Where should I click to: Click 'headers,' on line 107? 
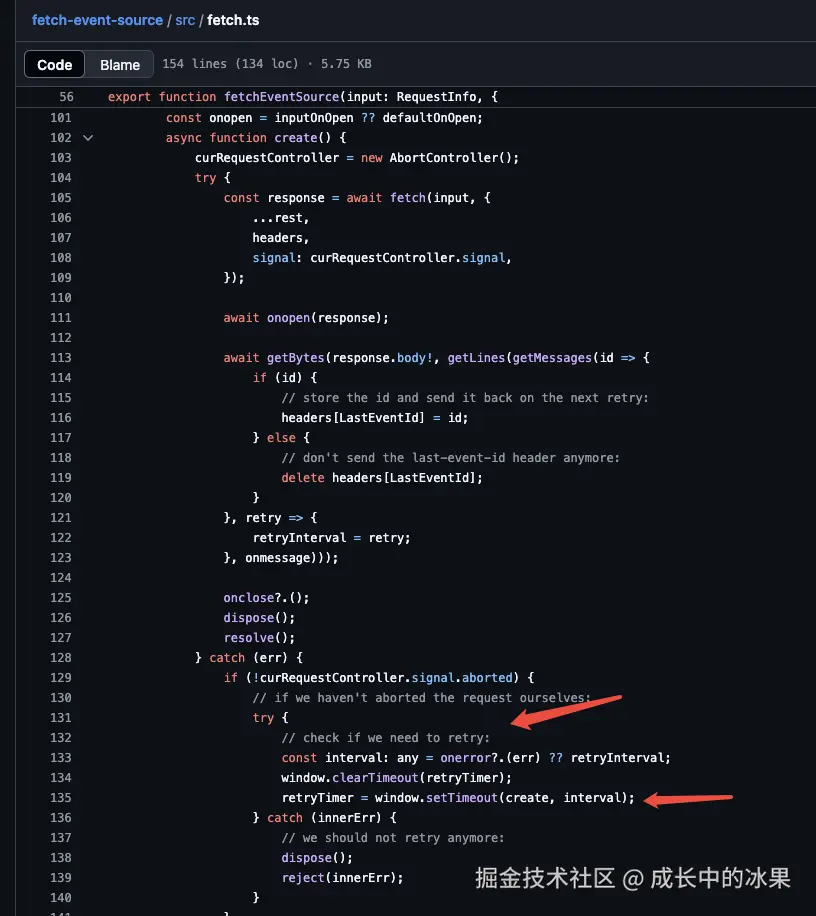point(280,238)
